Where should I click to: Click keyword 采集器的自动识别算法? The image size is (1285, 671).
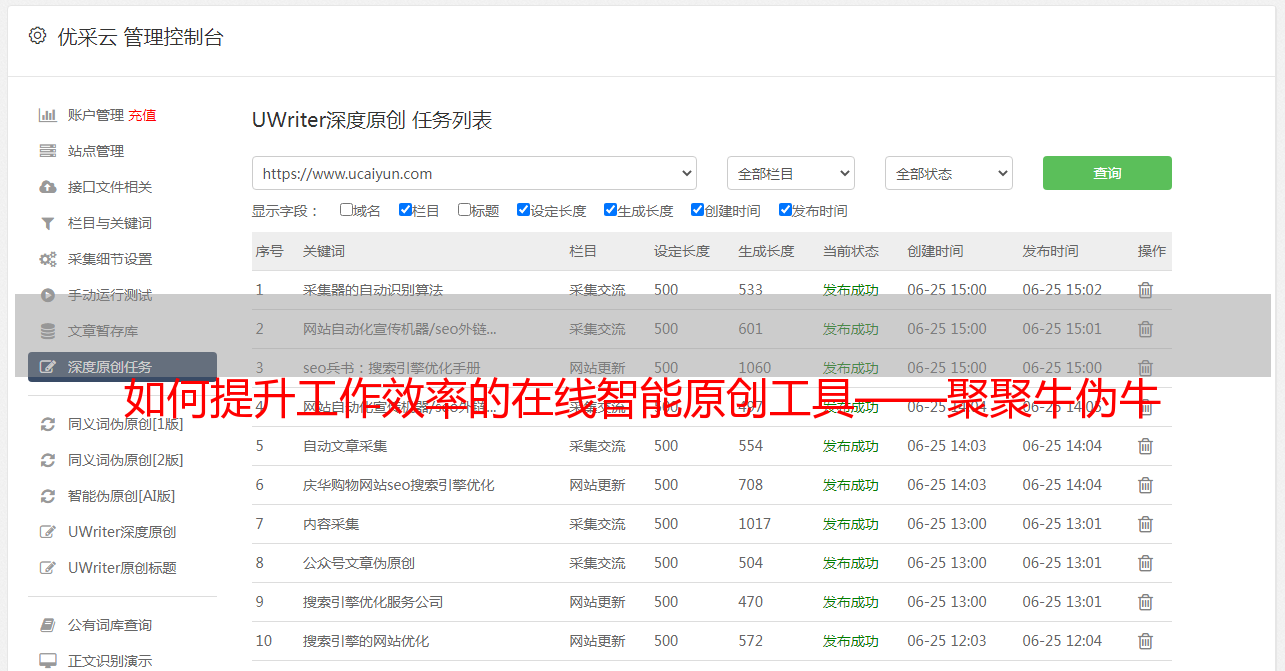373,290
